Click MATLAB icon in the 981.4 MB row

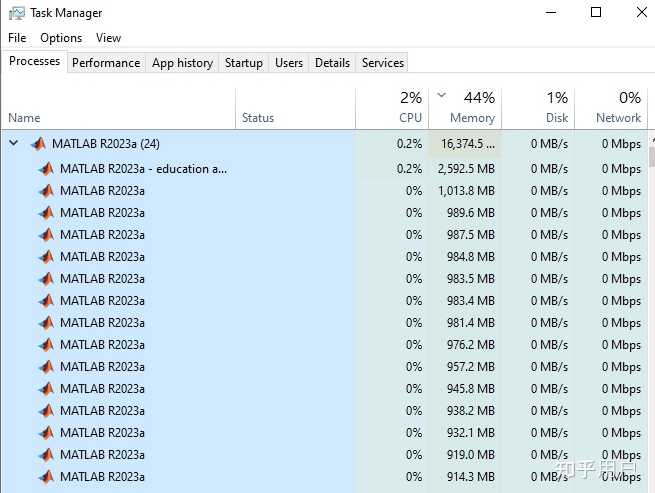tap(46, 323)
